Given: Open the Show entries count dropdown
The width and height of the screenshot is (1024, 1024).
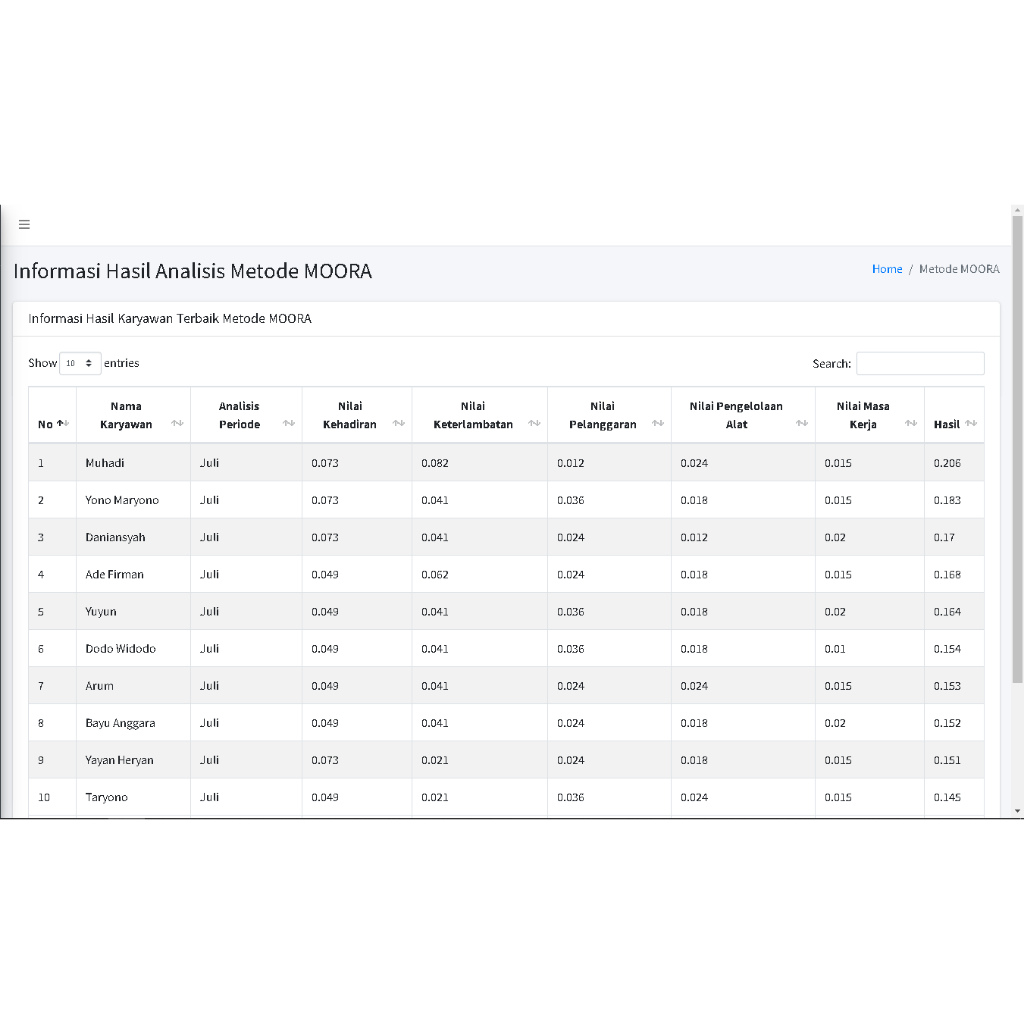Looking at the screenshot, I should (80, 363).
